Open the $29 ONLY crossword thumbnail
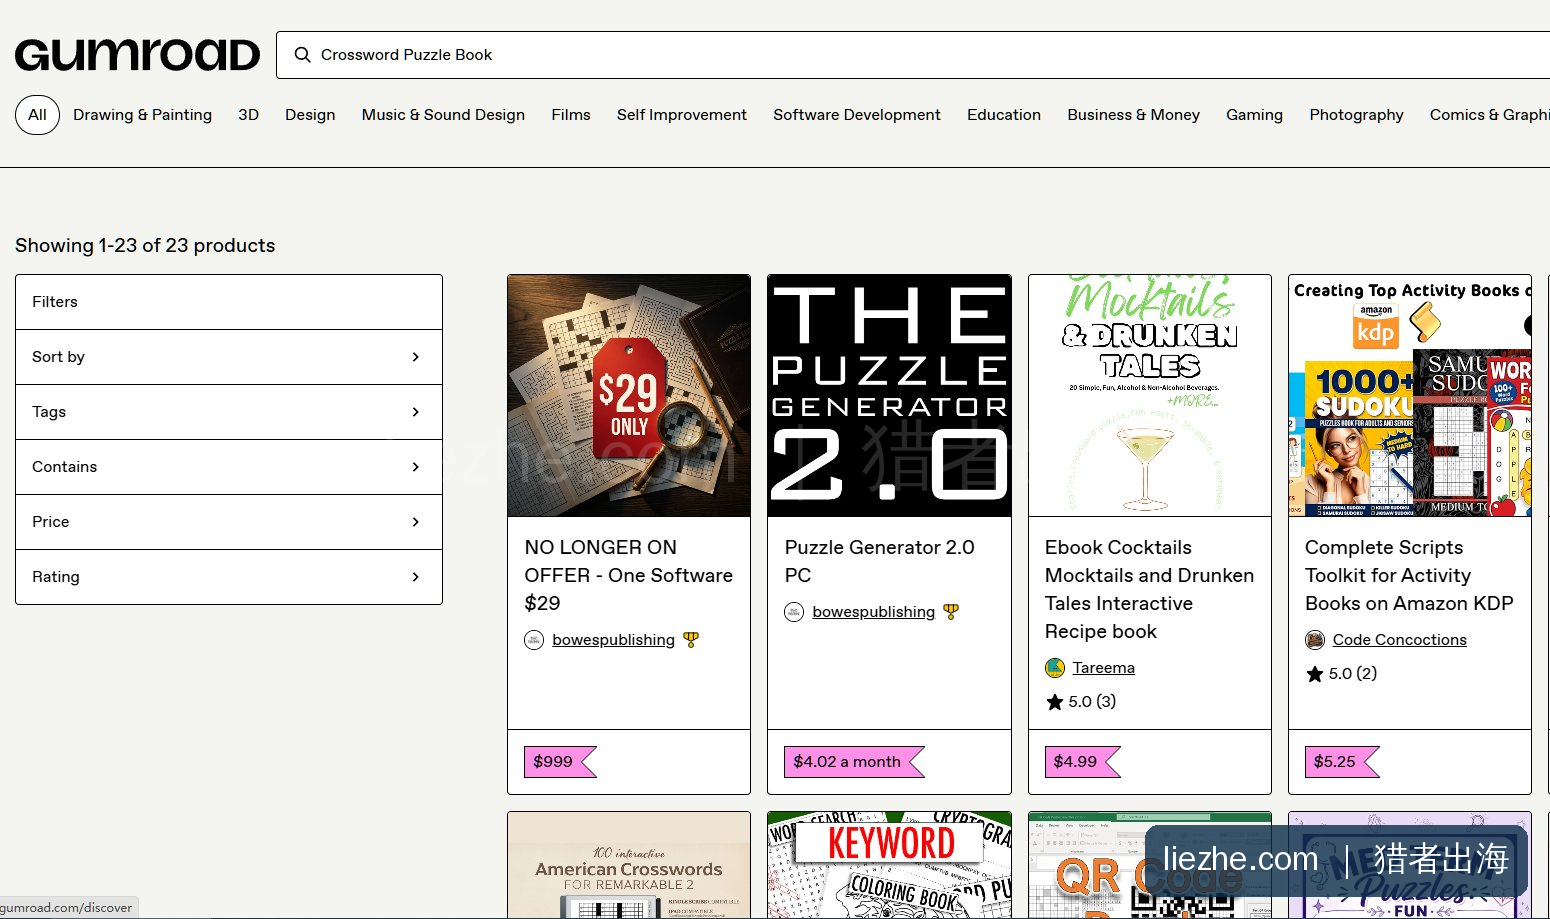Image resolution: width=1550 pixels, height=919 pixels. 629,396
